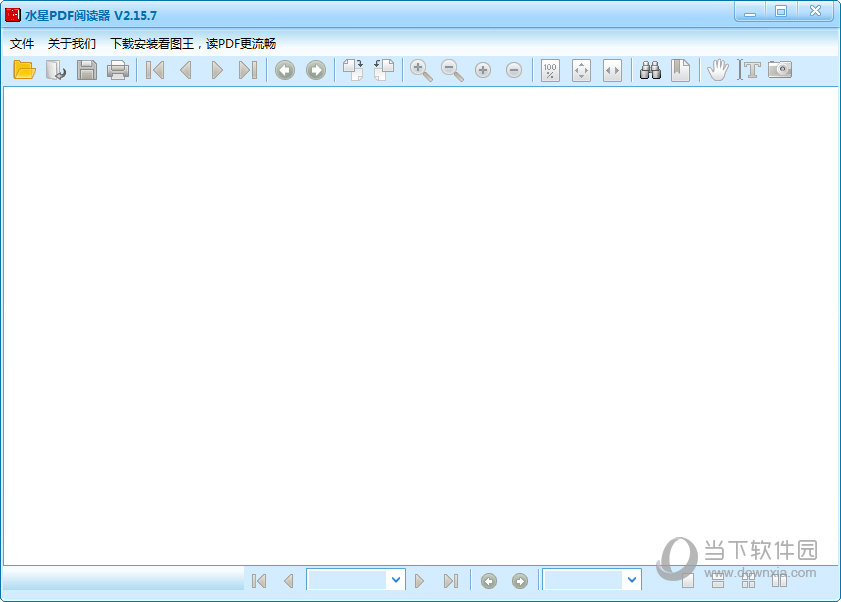Image resolution: width=841 pixels, height=602 pixels.
Task: Maximize the 水星PDF阅读器 window
Action: 781,12
